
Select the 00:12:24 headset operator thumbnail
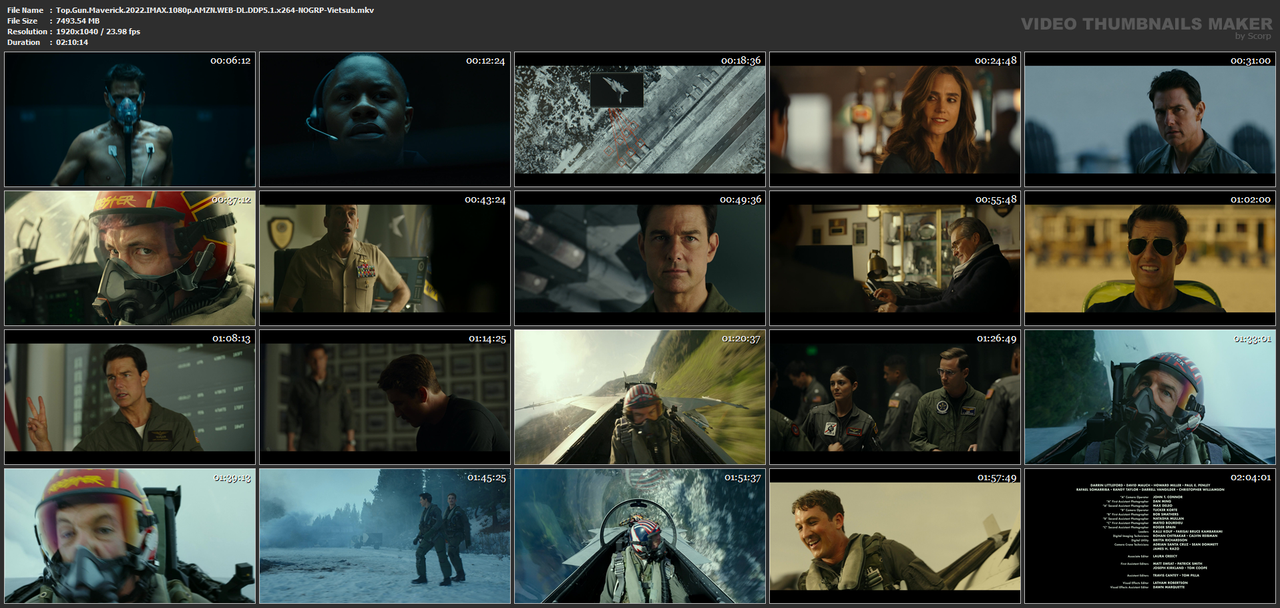pyautogui.click(x=385, y=120)
